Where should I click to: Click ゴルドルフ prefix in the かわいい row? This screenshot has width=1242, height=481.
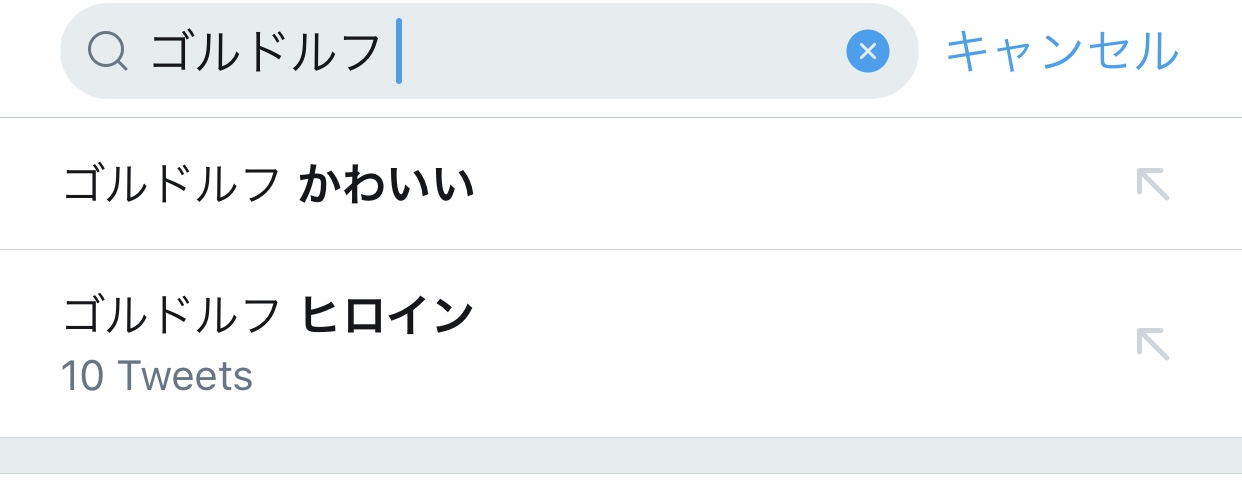[x=171, y=185]
